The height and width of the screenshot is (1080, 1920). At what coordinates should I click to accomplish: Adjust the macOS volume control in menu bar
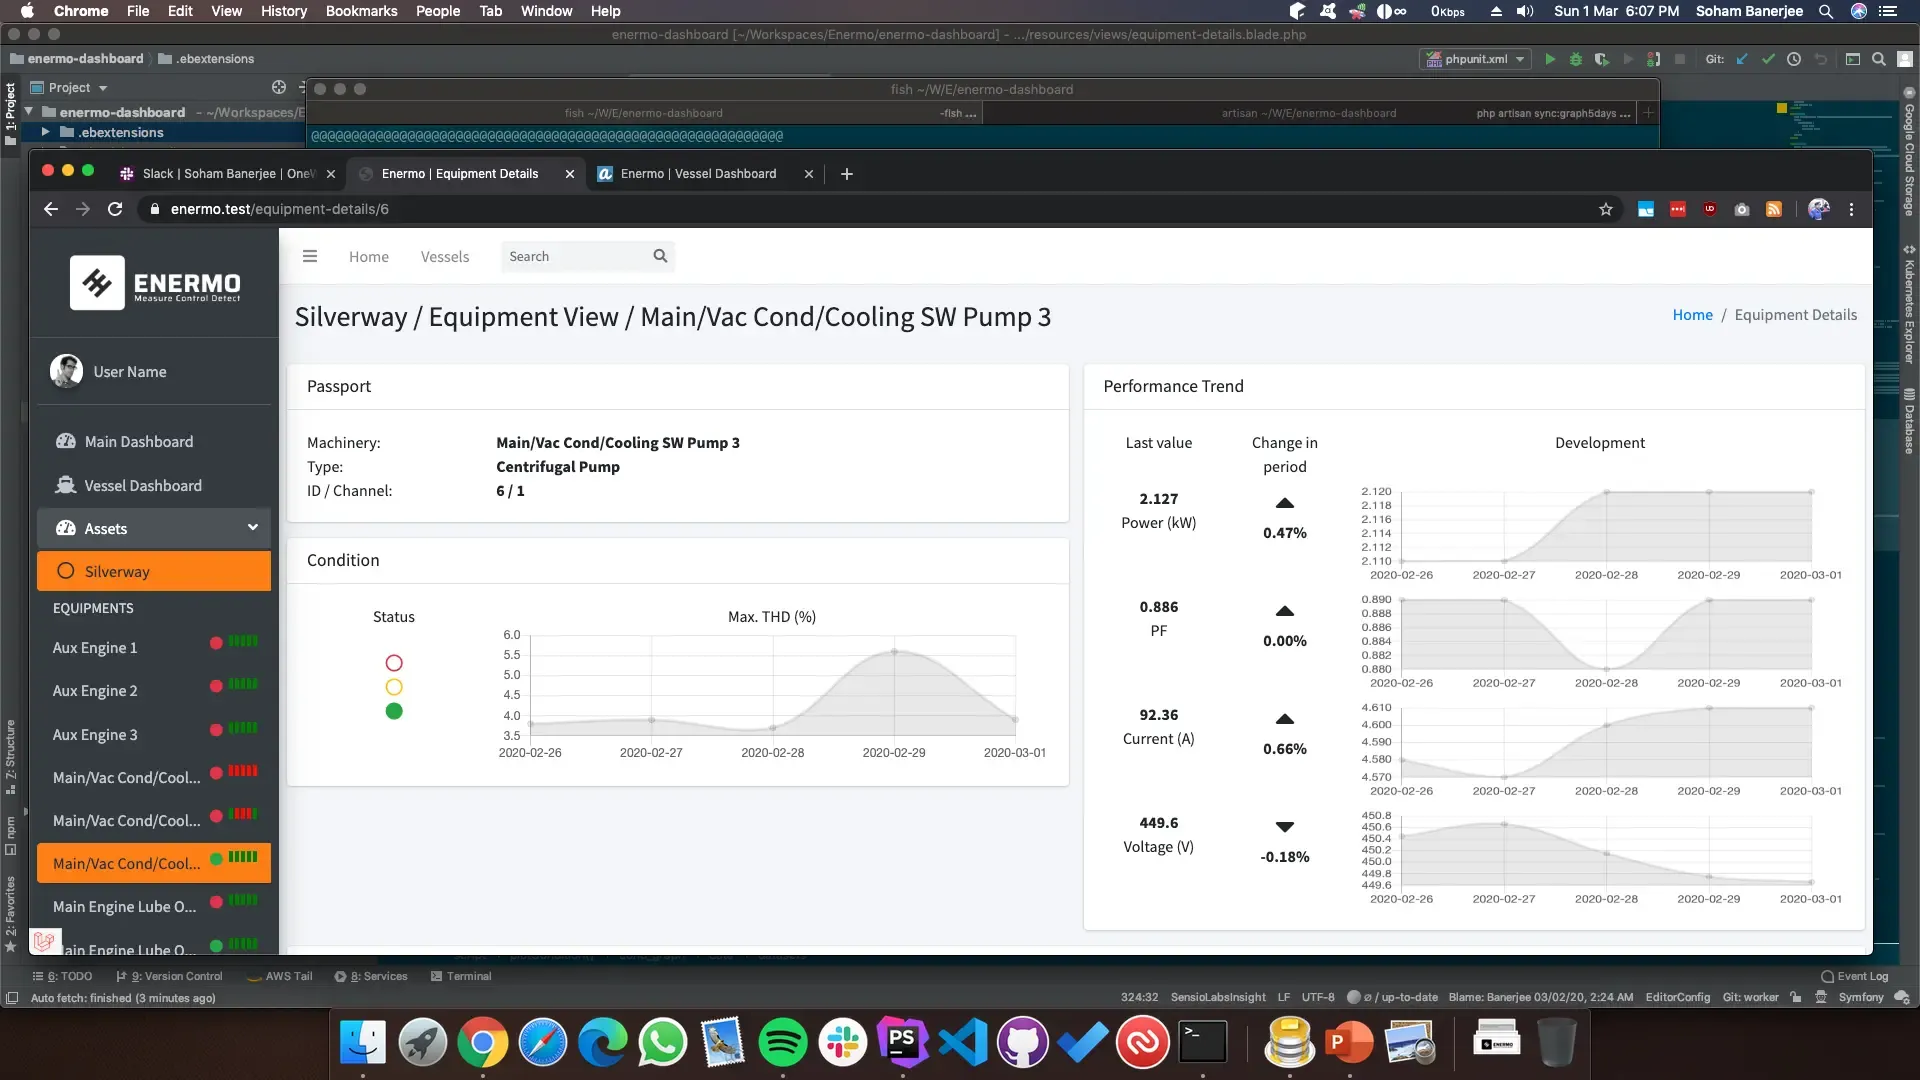coord(1524,11)
